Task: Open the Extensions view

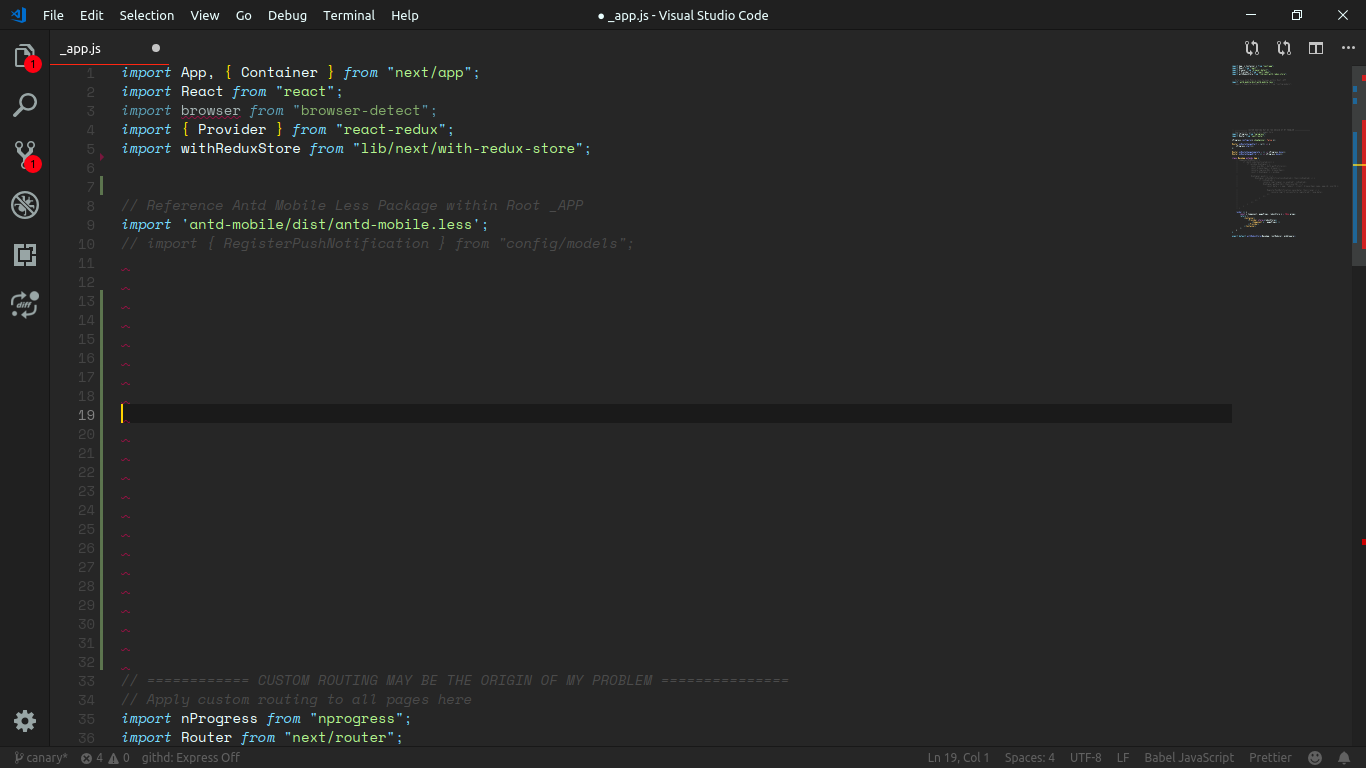Action: click(x=26, y=255)
